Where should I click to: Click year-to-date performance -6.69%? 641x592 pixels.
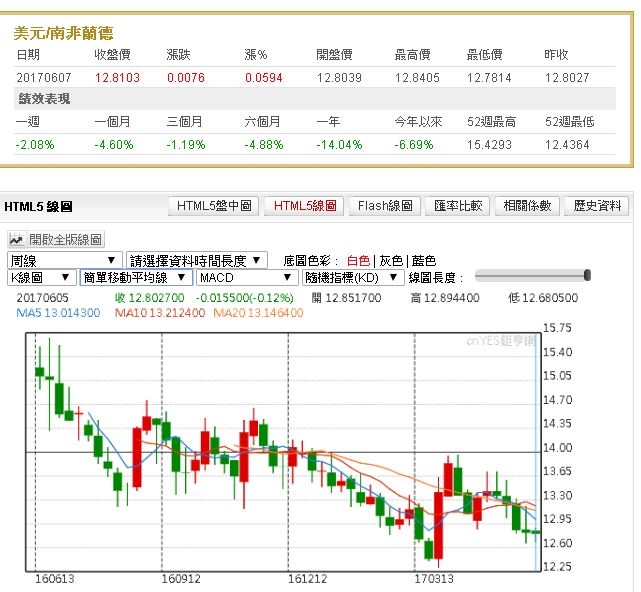point(414,145)
